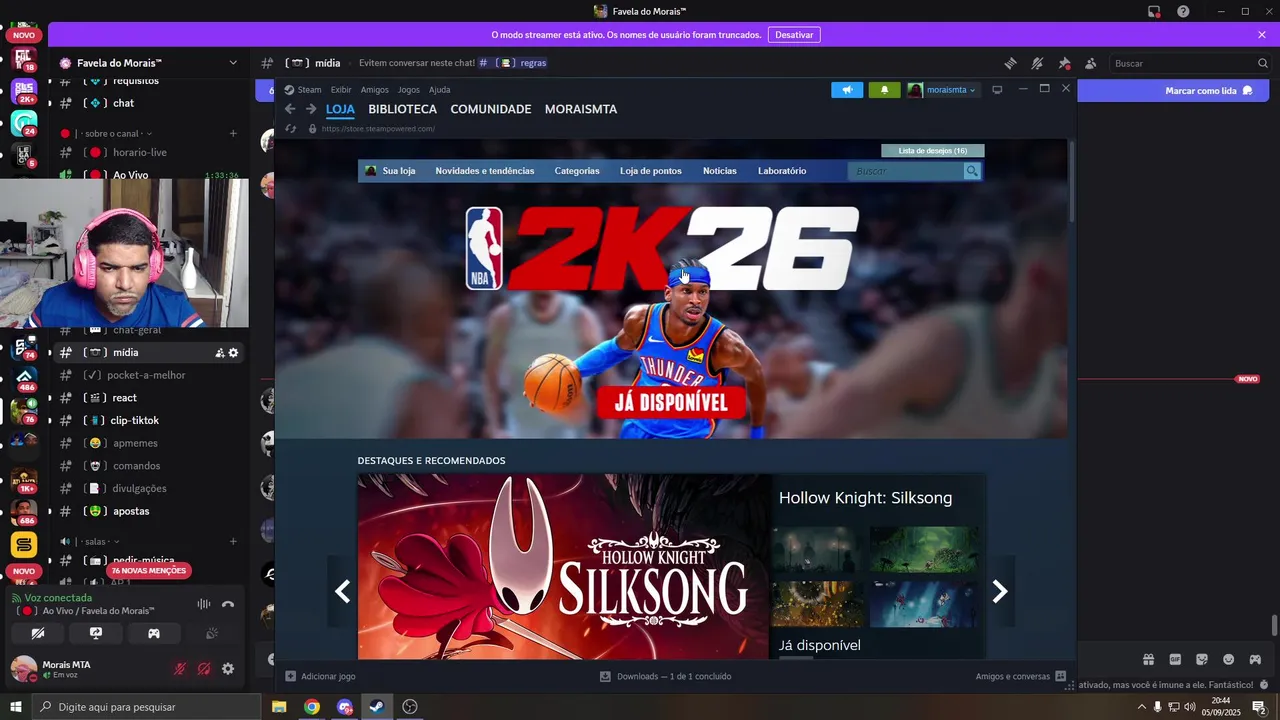
Task: Reload the Steam store page
Action: tap(291, 128)
